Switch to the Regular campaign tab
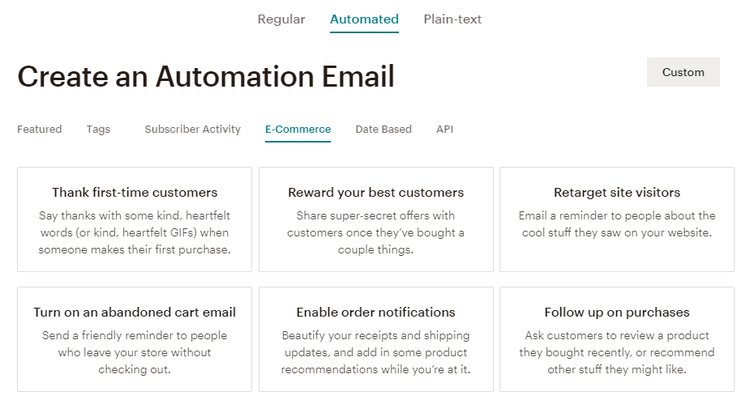This screenshot has height=400, width=750. [x=281, y=19]
